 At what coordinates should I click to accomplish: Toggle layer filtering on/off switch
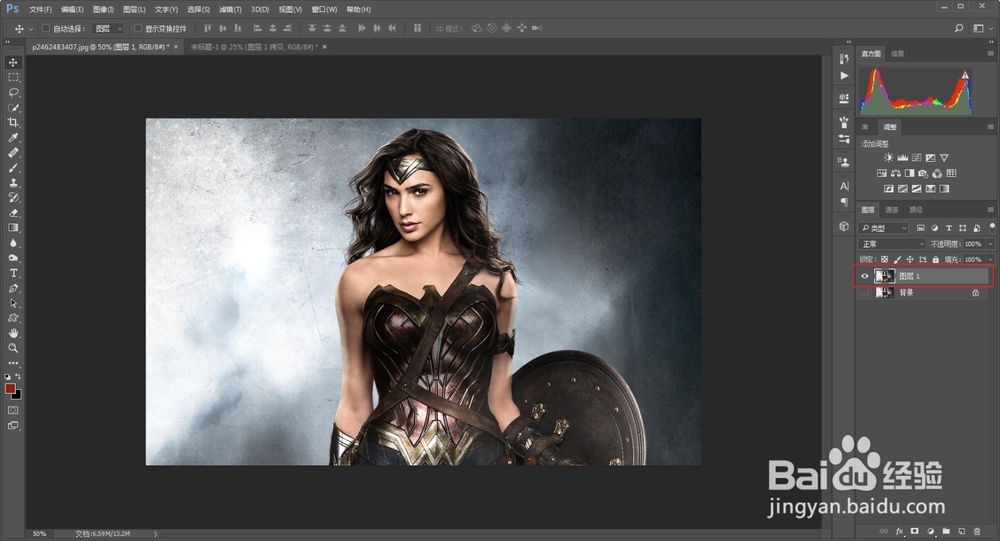point(992,227)
